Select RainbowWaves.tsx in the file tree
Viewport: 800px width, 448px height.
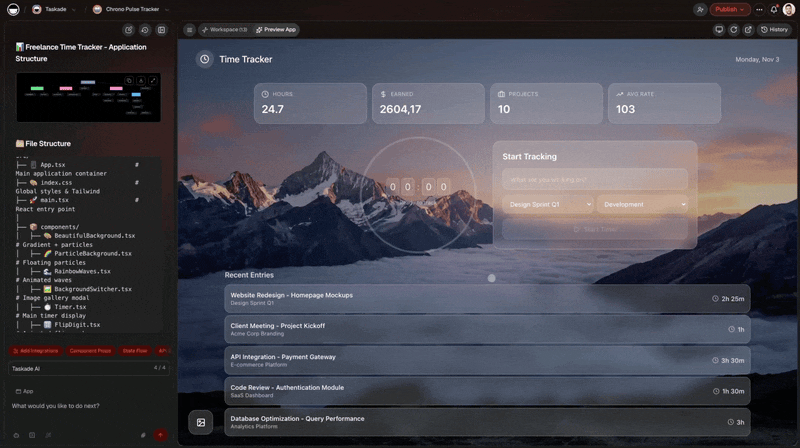tap(77, 271)
